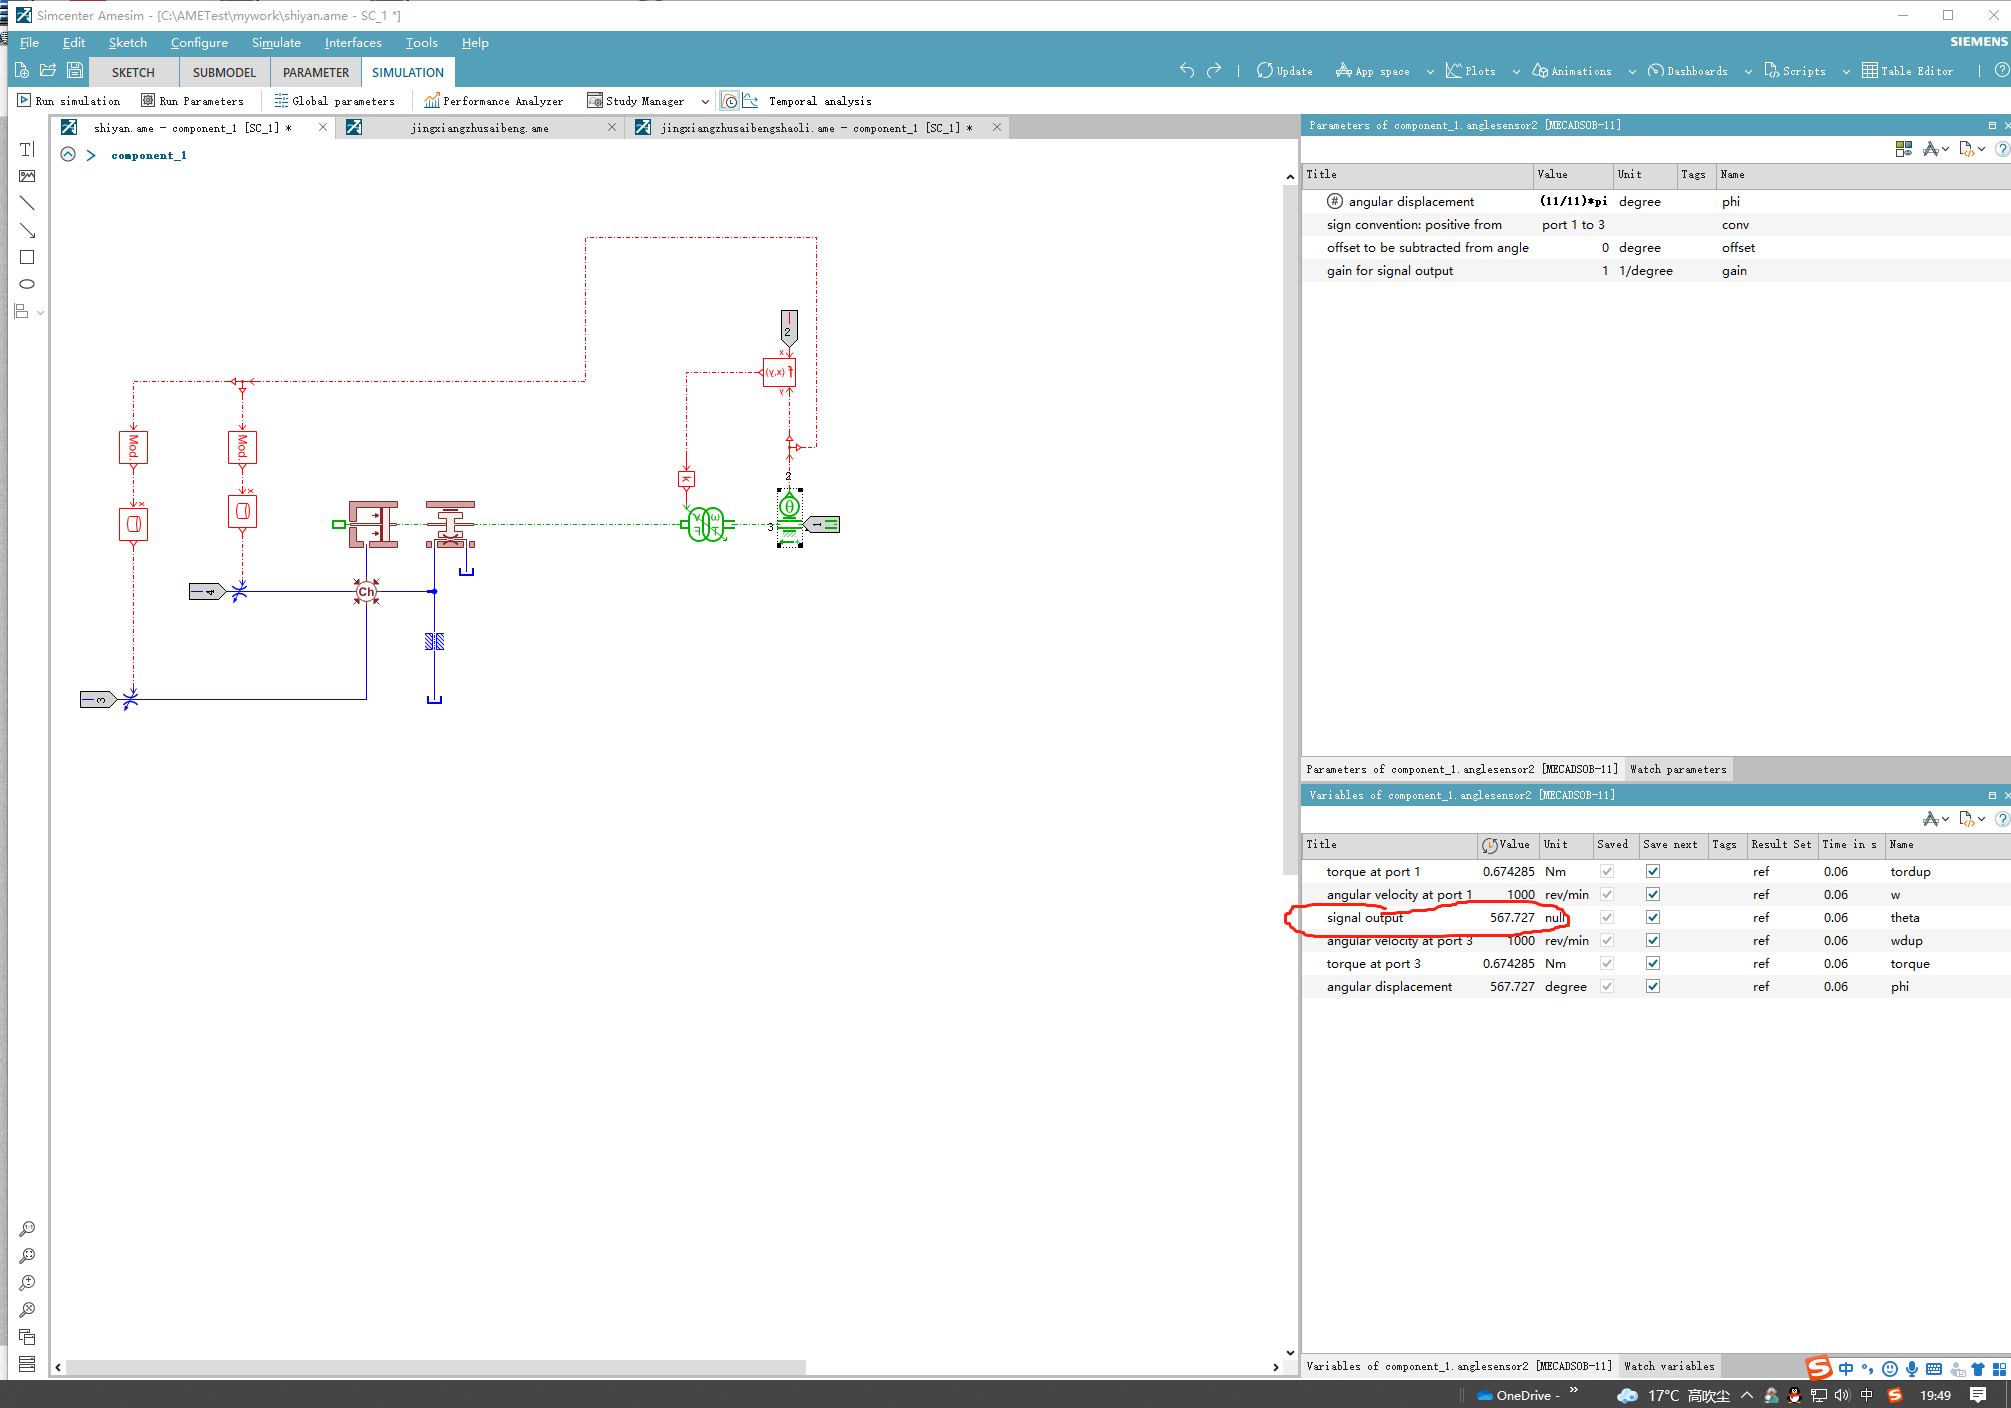Open Global parameters
This screenshot has height=1408, width=2011.
[x=334, y=101]
